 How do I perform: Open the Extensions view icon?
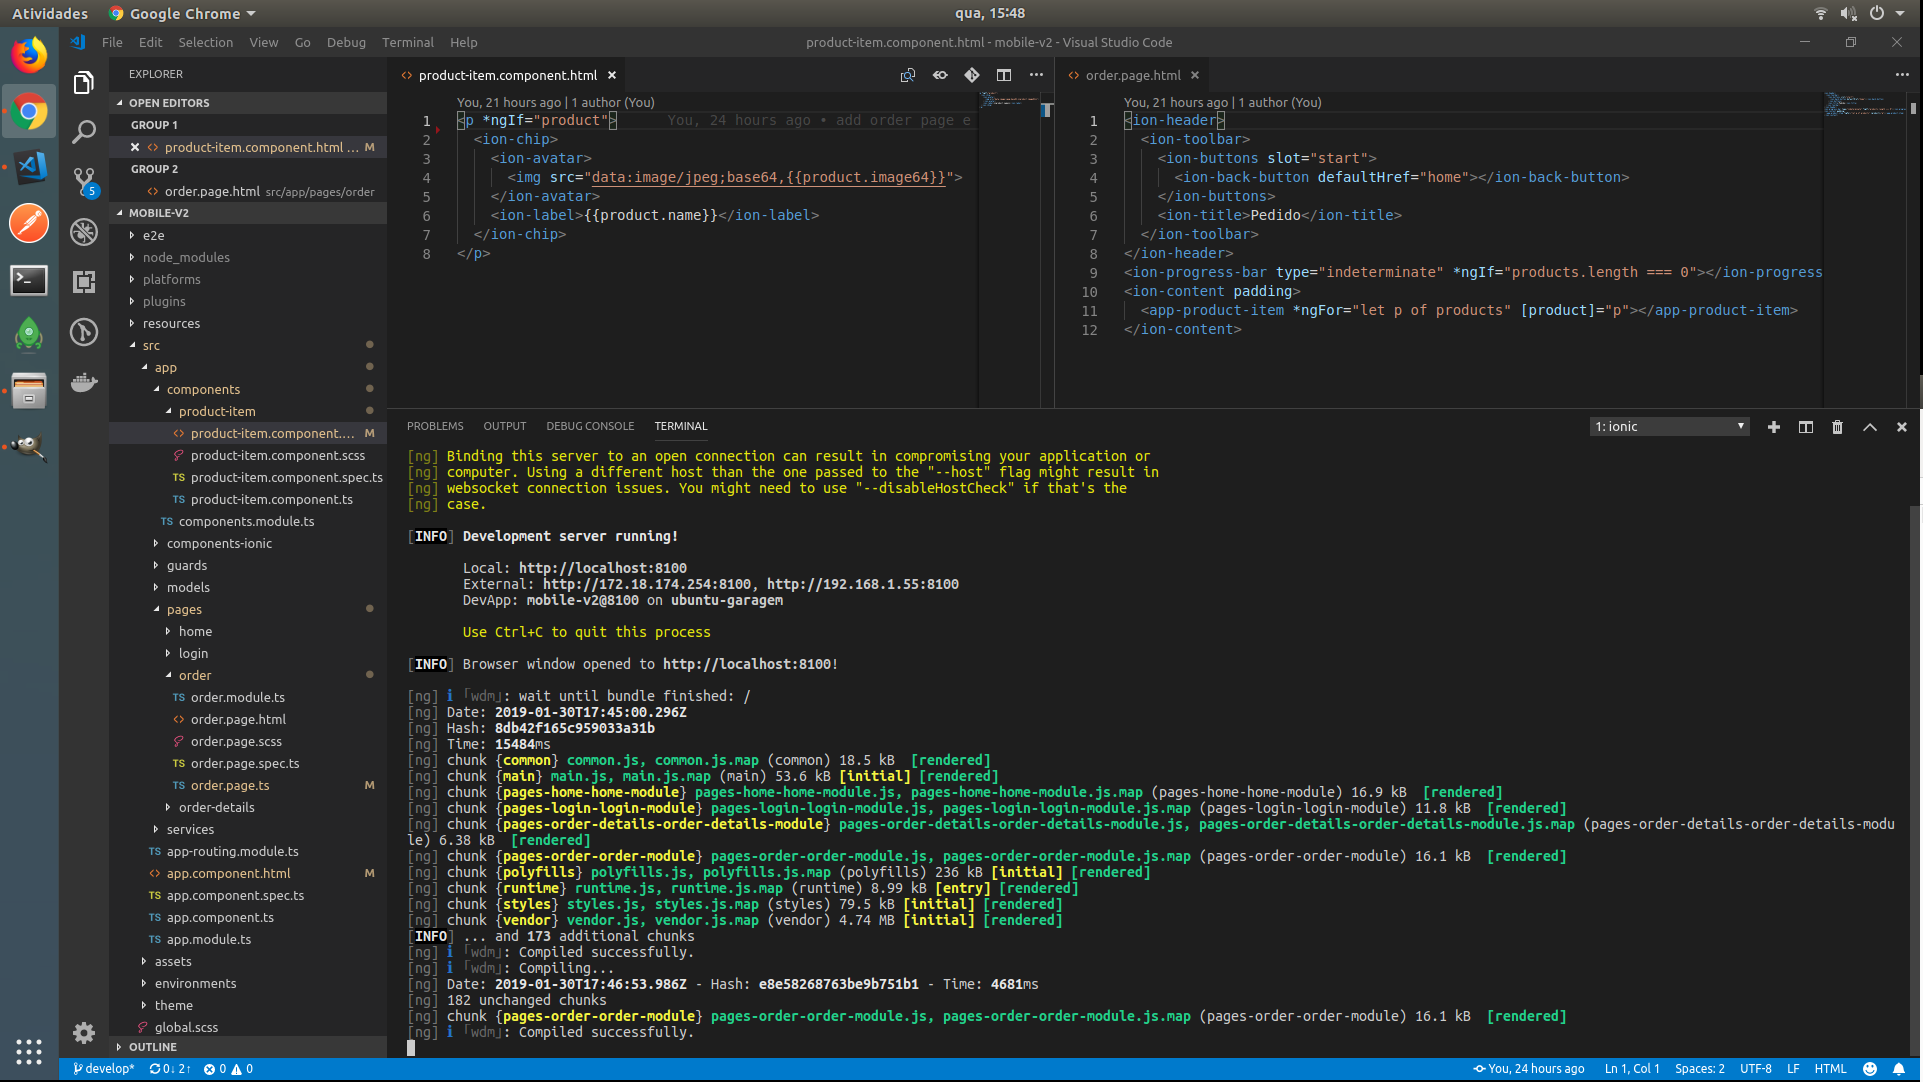click(84, 282)
